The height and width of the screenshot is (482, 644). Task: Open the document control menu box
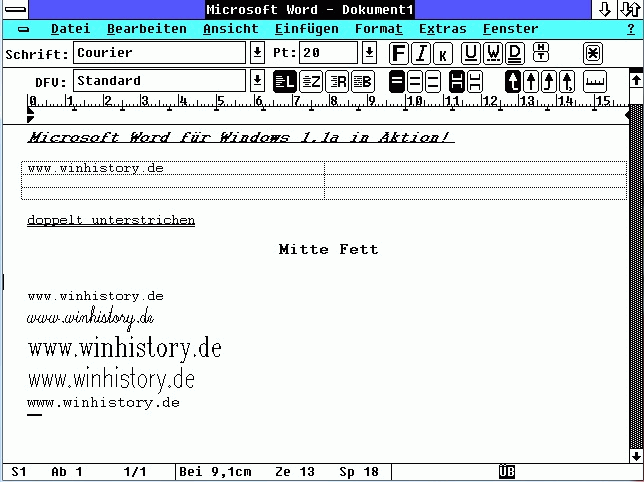[24, 29]
